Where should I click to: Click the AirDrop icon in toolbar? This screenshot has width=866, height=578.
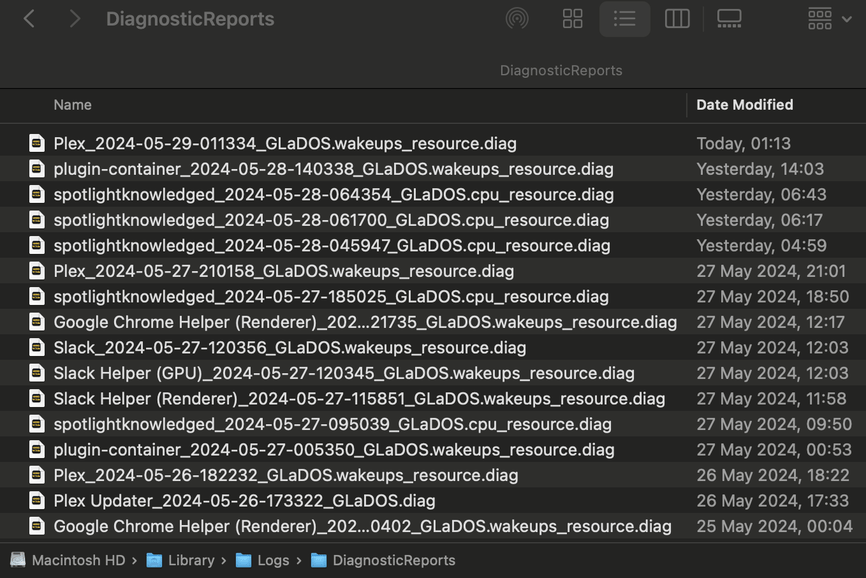click(x=517, y=19)
